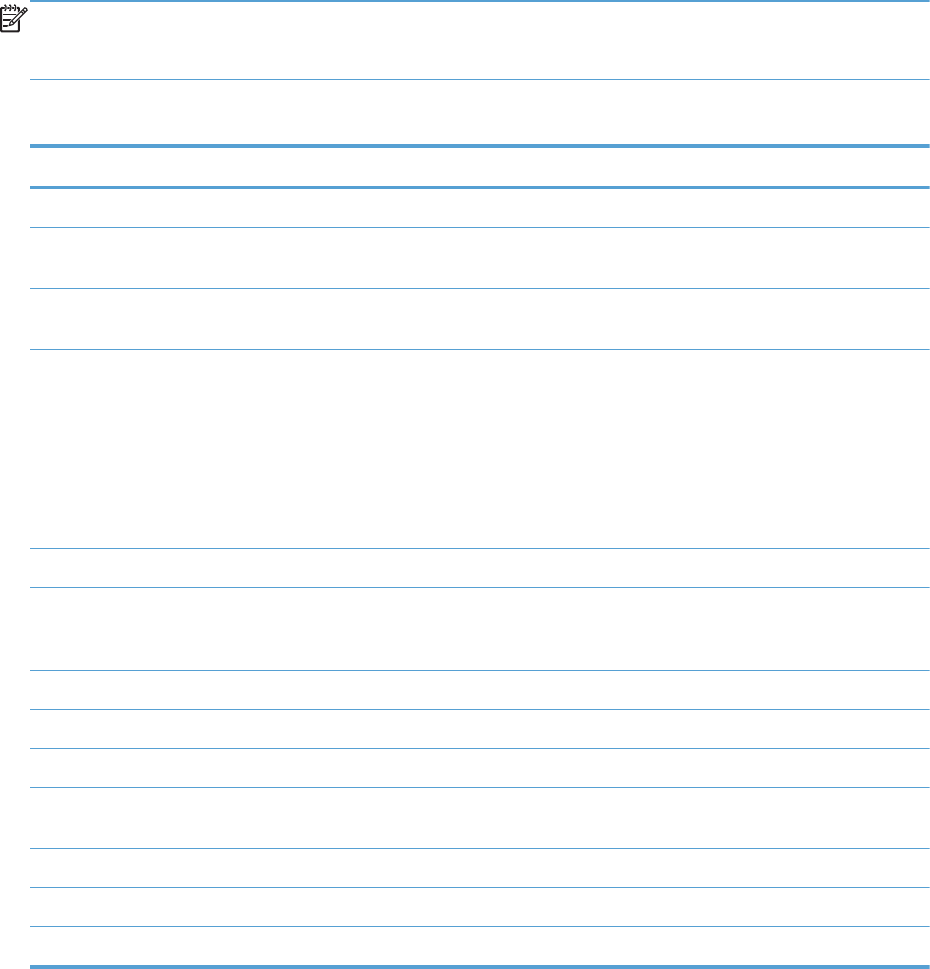This screenshot has height=969, width=930.
Task: Click the notepad with pencil note icon
Action: point(14,19)
